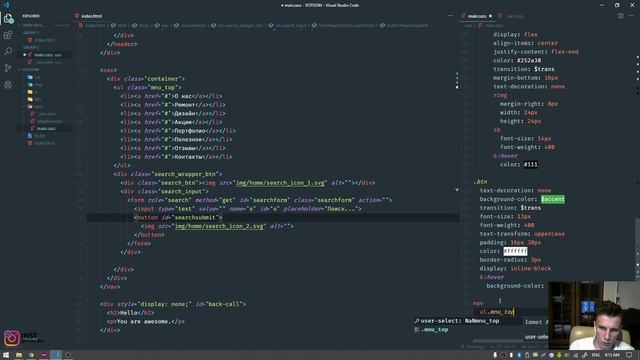640x360 pixels.
Task: Open the Source Control view
Action: point(8,68)
